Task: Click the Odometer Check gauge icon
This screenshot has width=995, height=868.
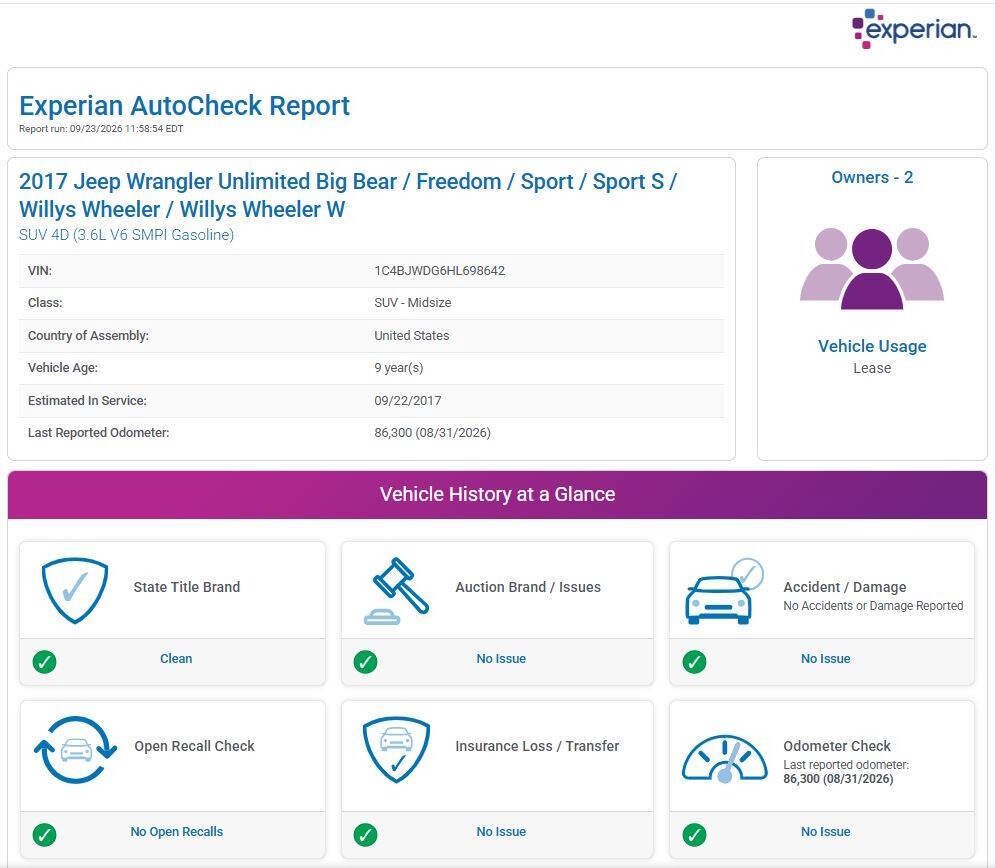Action: point(724,758)
